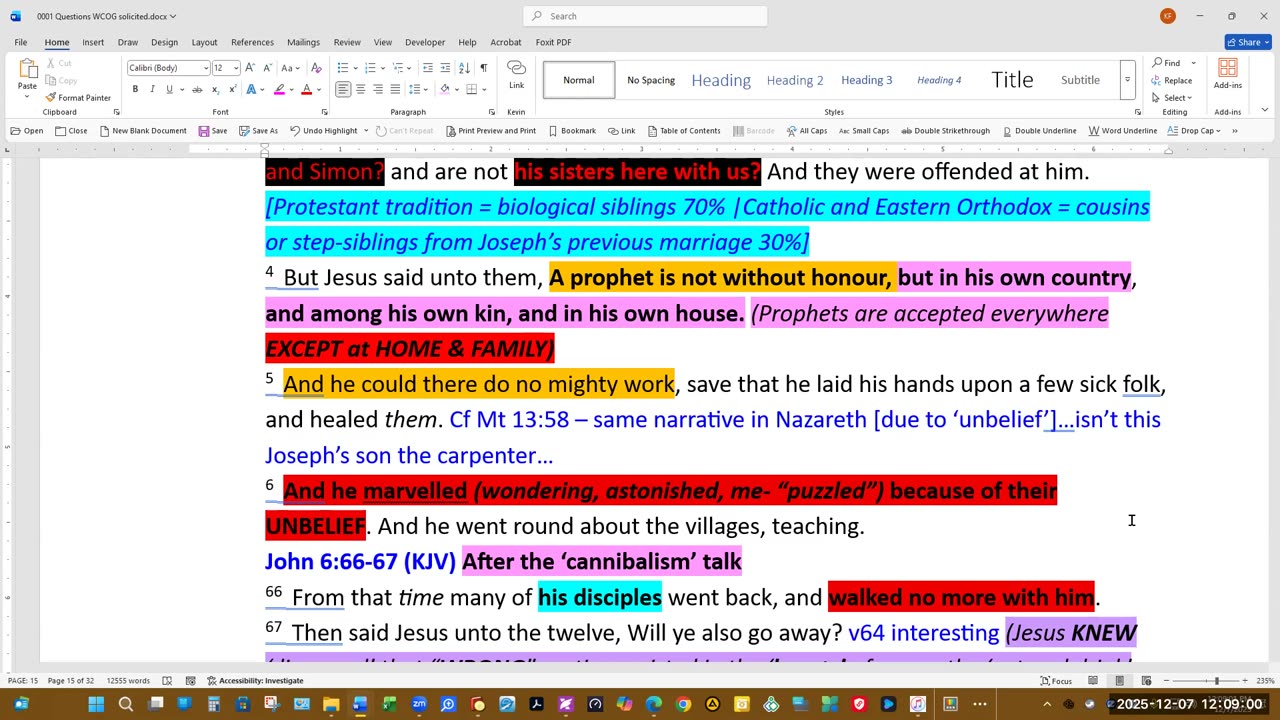1280x720 pixels.
Task: Toggle Subscript formatting
Action: [216, 89]
